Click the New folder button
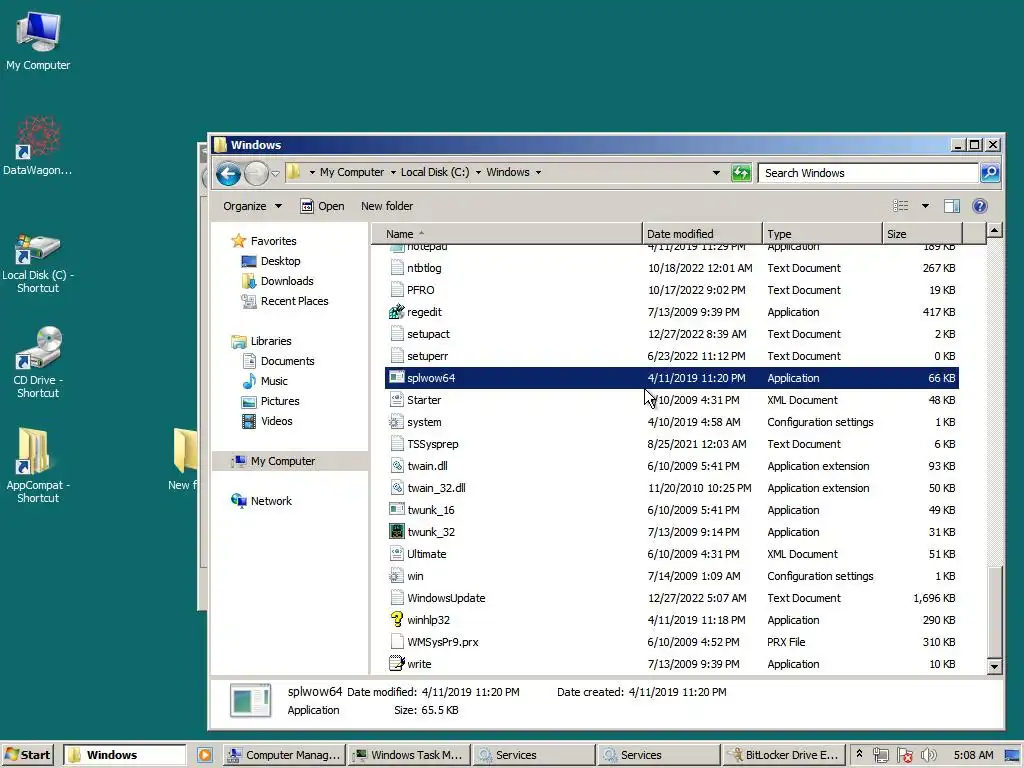Screen dimensions: 1024x768 [x=387, y=206]
